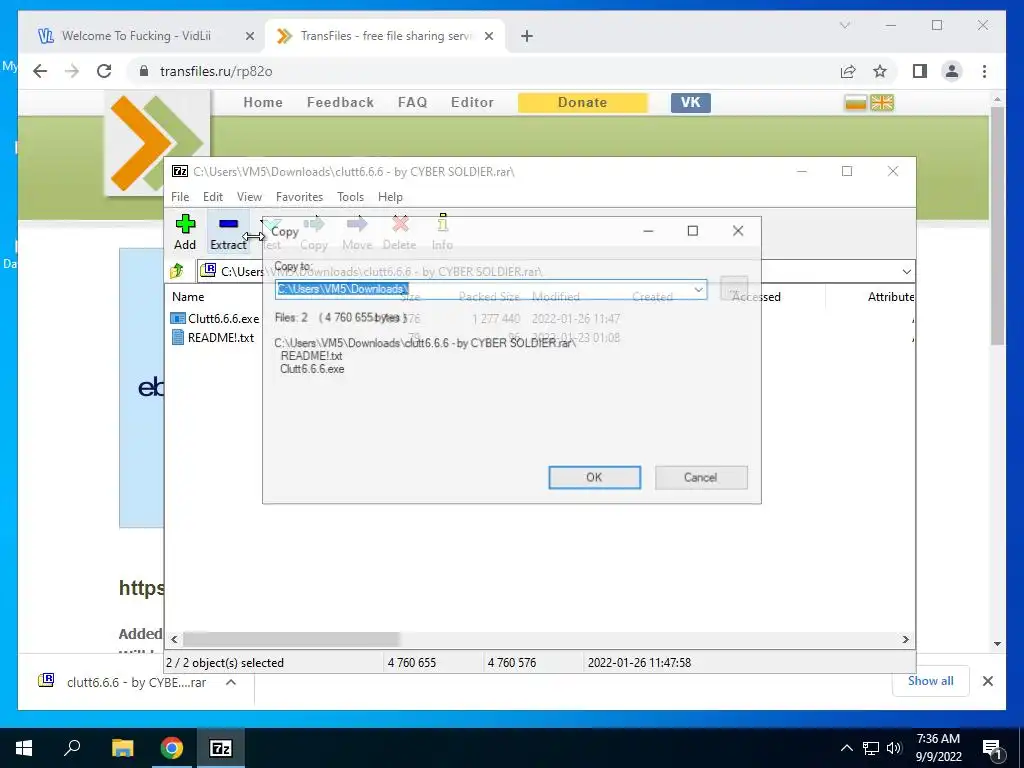1024x768 pixels.
Task: Click the Extract toolbar icon
Action: pos(228,232)
